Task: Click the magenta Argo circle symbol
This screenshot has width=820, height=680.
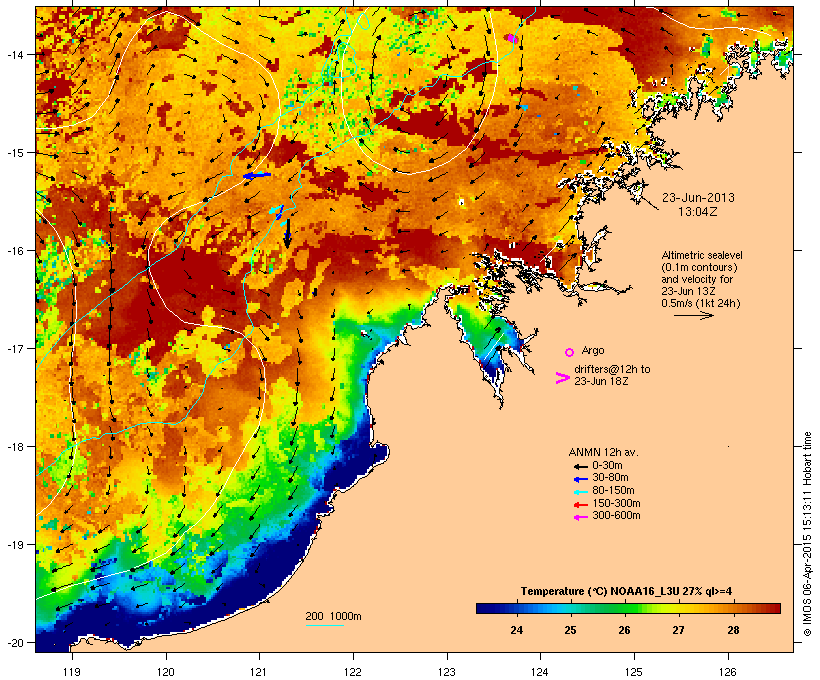Action: pyautogui.click(x=570, y=352)
